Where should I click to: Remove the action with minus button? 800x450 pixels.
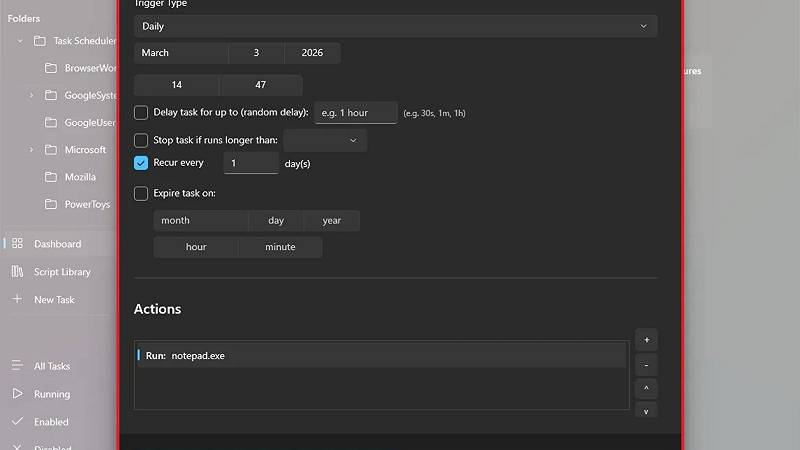tap(646, 365)
